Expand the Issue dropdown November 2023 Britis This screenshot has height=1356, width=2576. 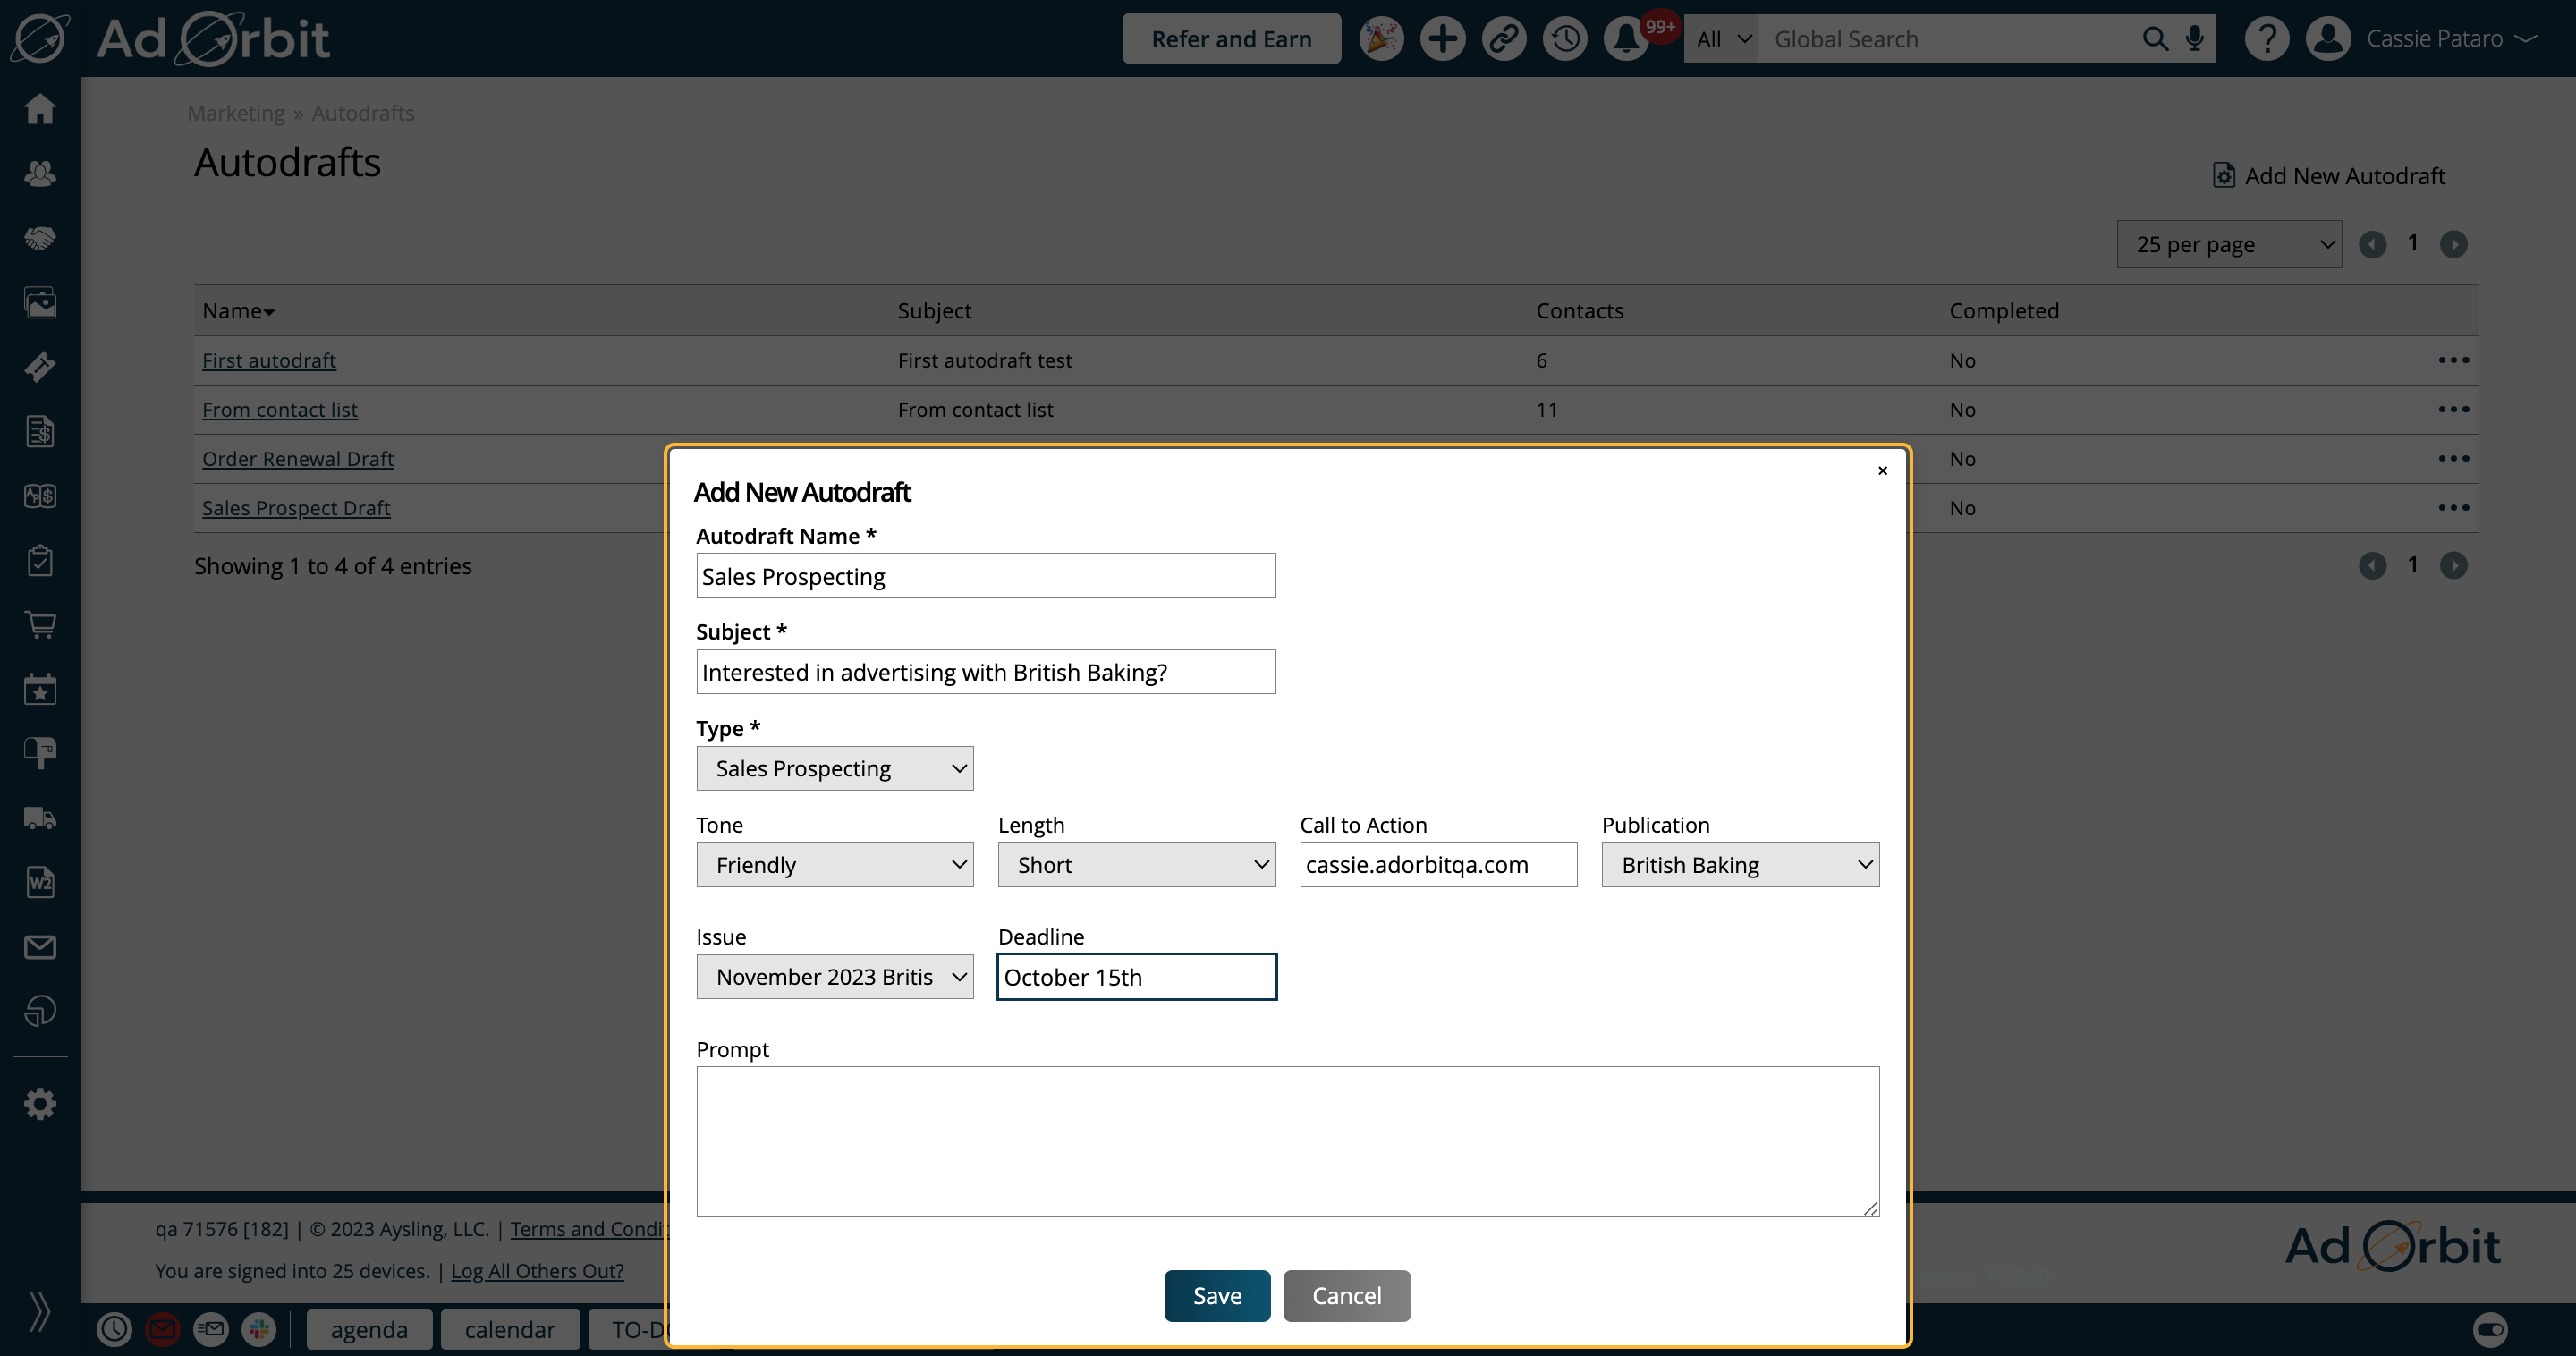click(x=835, y=974)
